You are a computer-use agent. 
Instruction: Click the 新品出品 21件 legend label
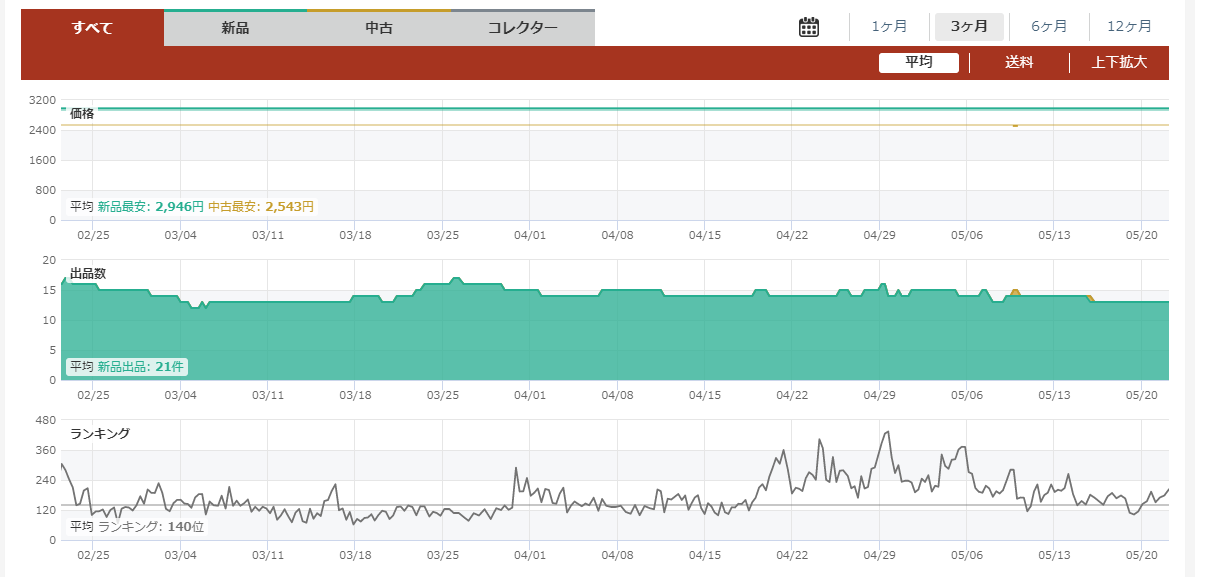coord(140,367)
